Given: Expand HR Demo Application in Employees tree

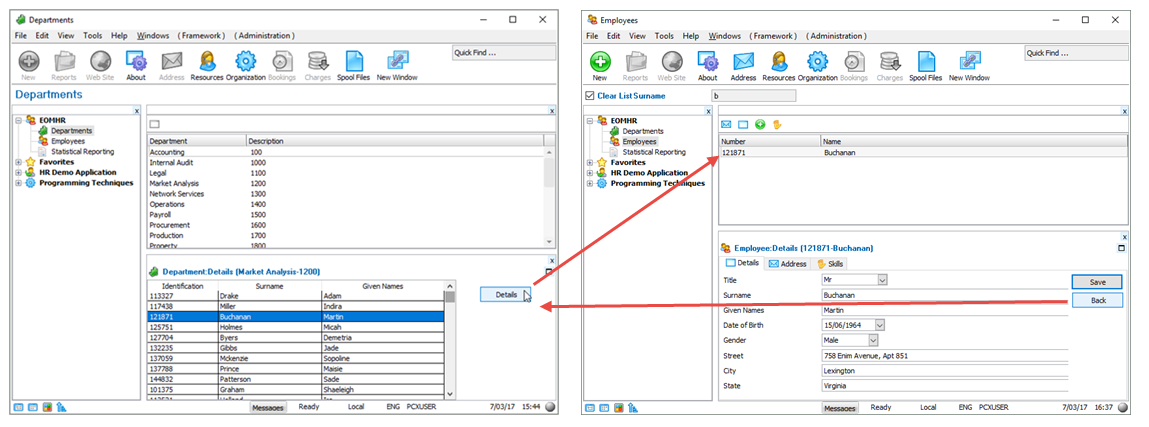Looking at the screenshot, I should point(591,173).
